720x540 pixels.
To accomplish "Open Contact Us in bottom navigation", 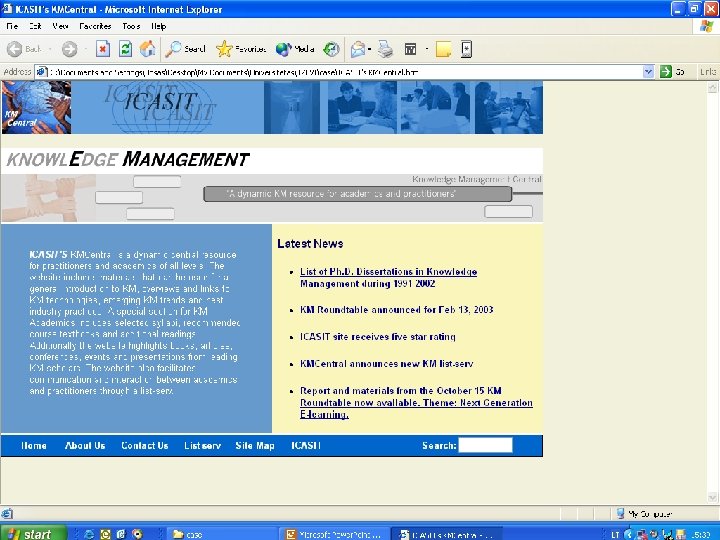I will coord(145,445).
